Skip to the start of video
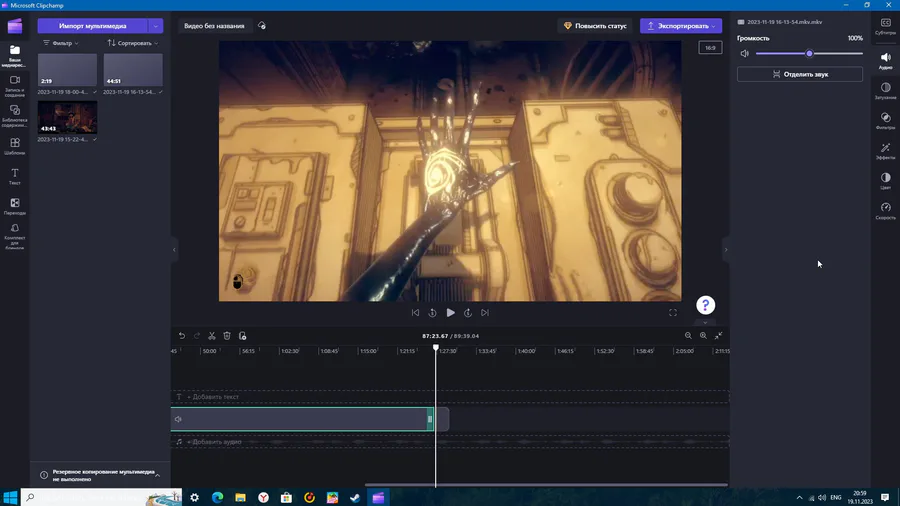This screenshot has width=900, height=506. (x=415, y=313)
